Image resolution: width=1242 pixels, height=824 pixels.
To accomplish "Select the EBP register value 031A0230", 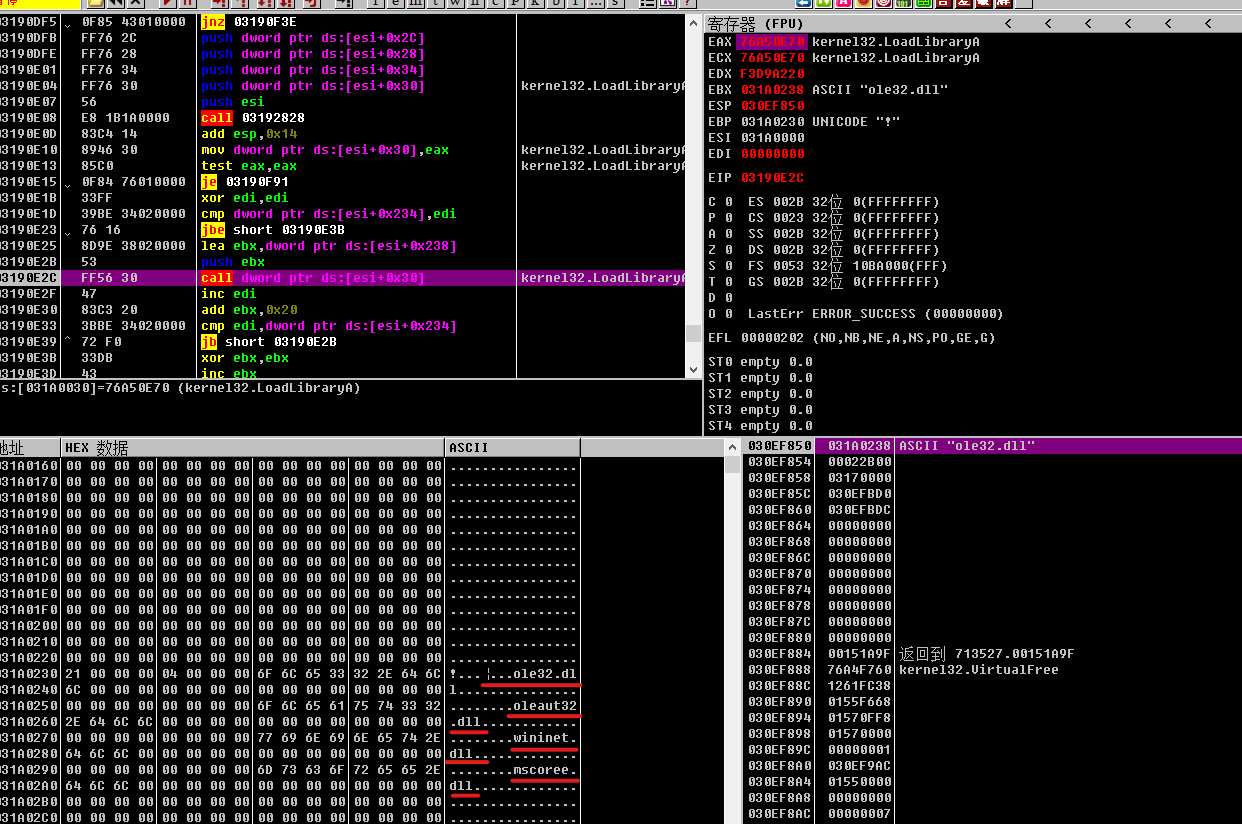I will pos(772,122).
